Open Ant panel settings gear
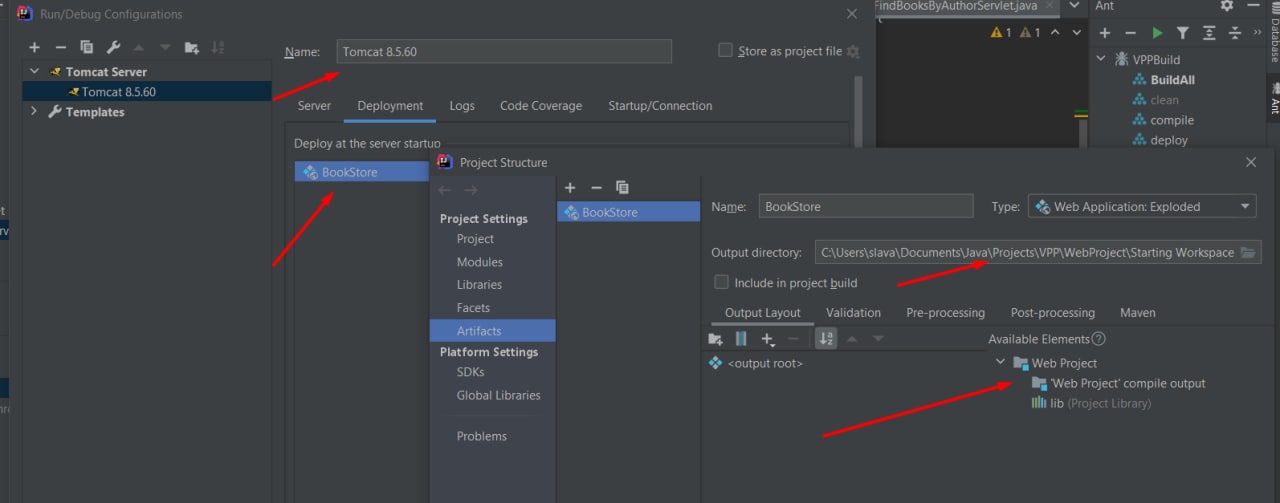This screenshot has width=1280, height=503. coord(1227,6)
